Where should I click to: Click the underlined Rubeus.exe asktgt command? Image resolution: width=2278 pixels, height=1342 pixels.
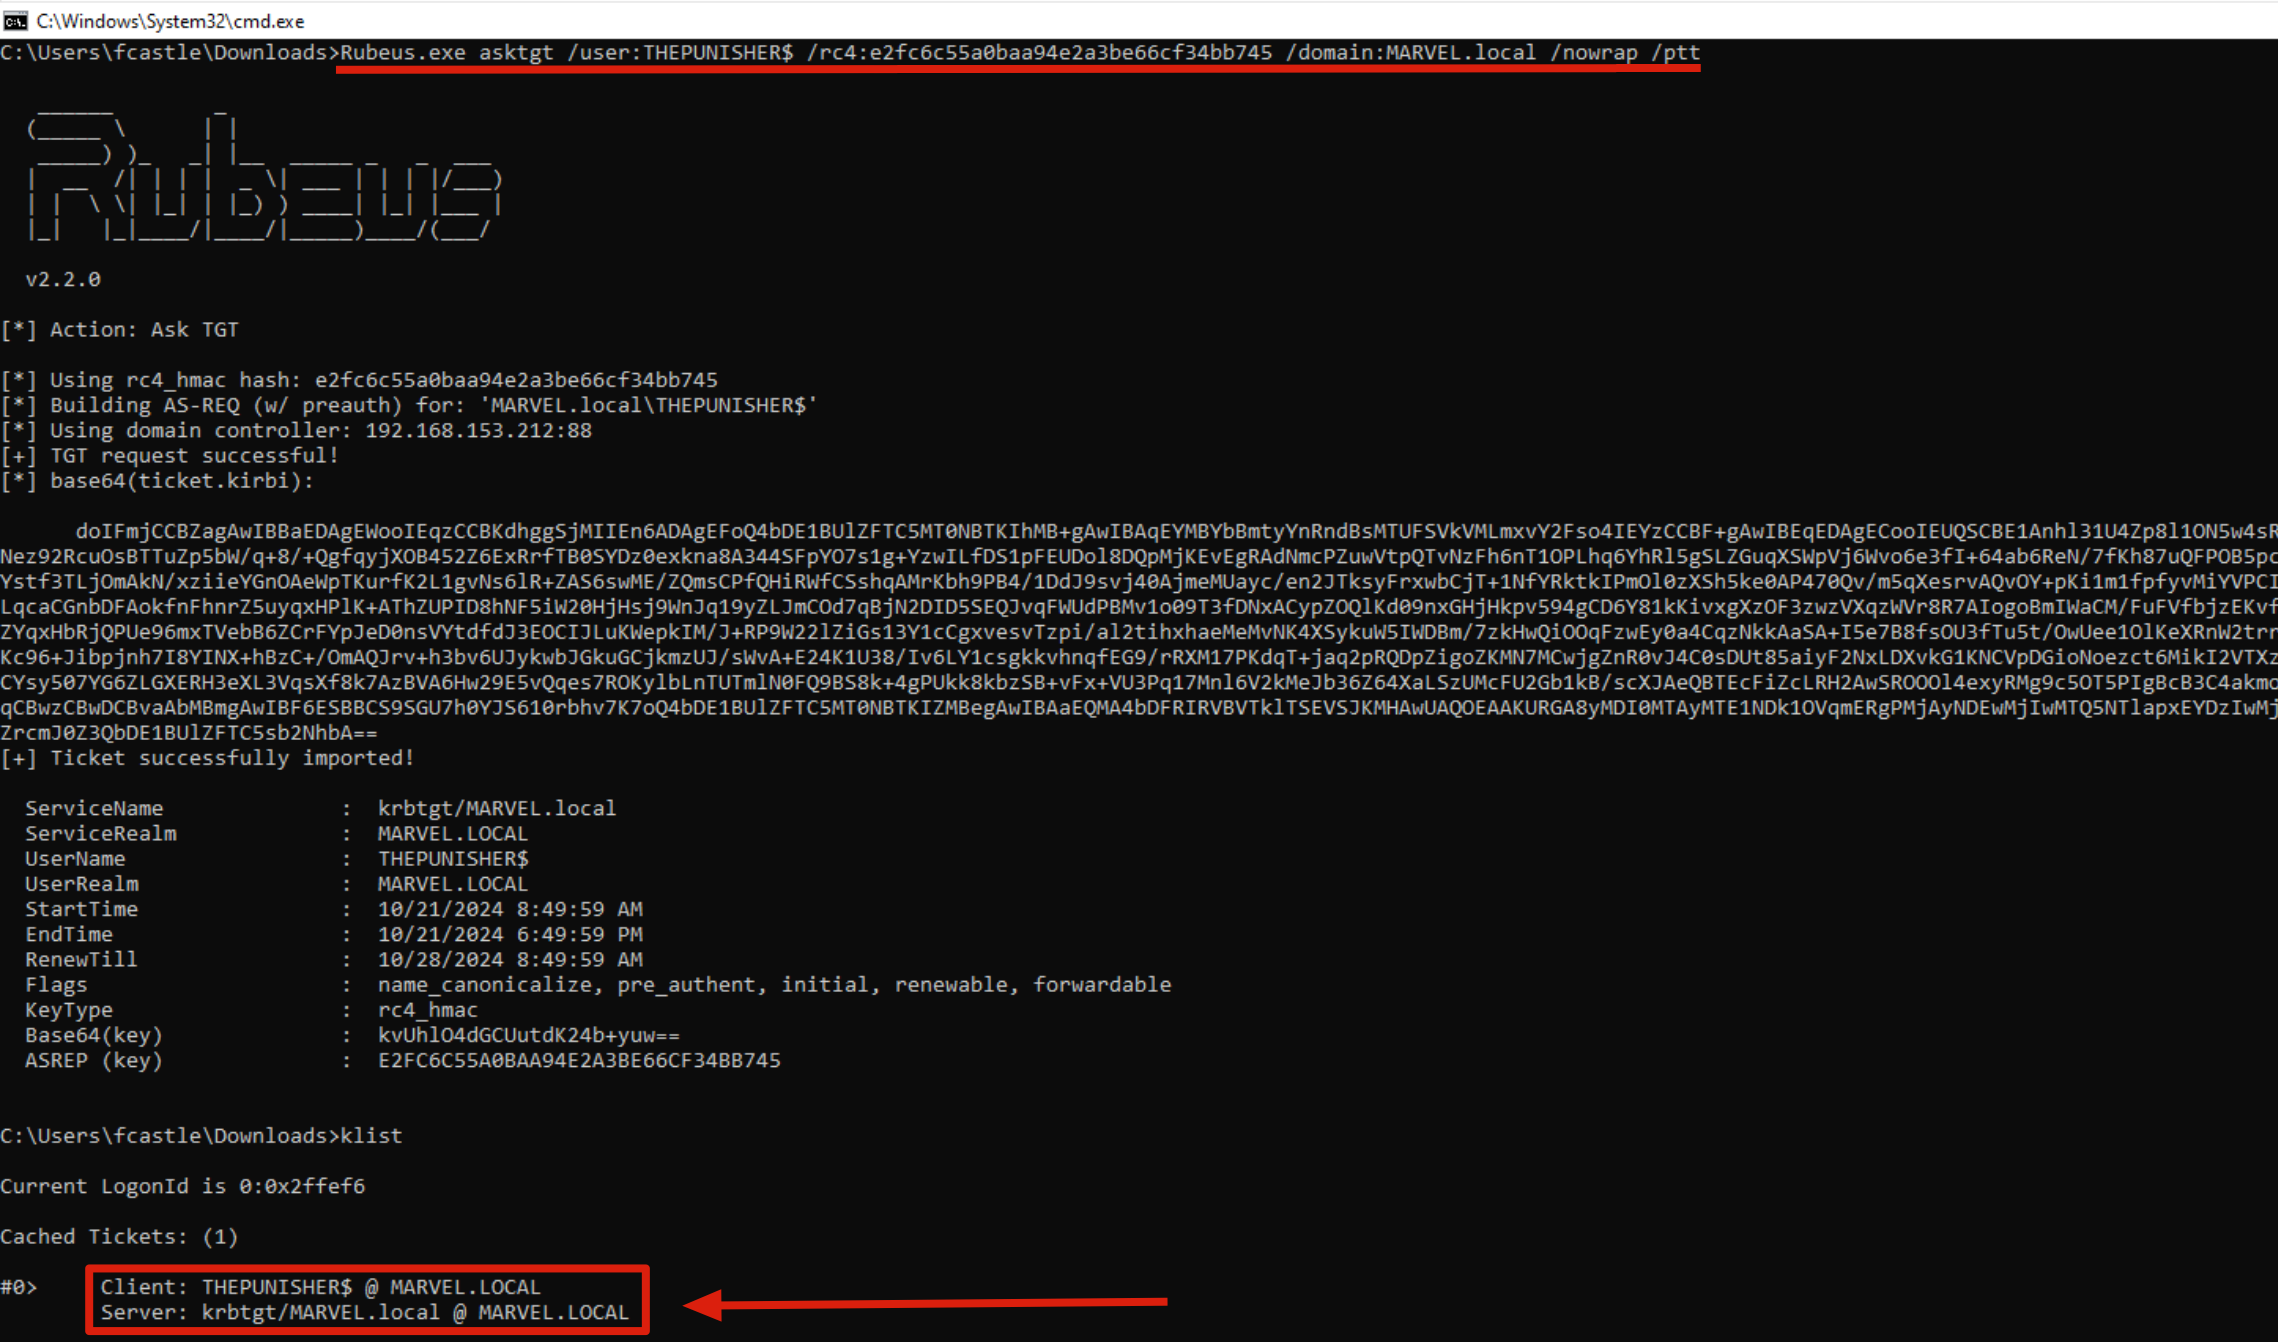[x=1019, y=53]
